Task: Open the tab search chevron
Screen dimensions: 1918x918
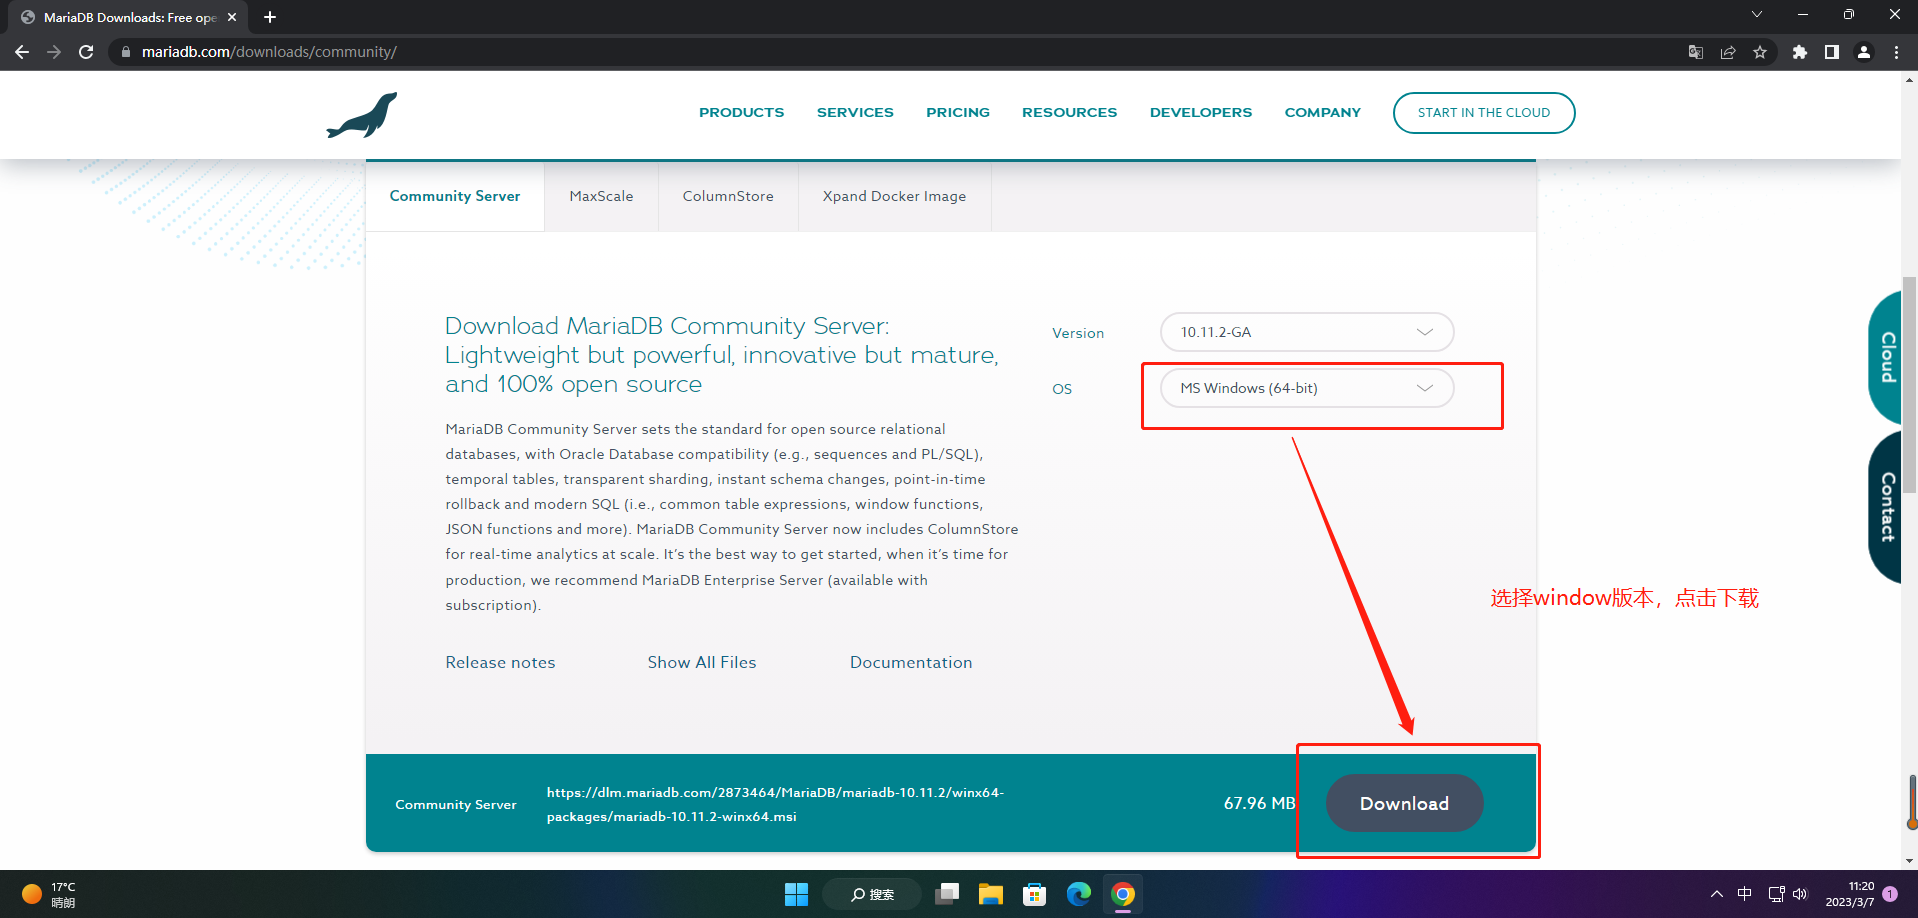Action: click(x=1757, y=15)
